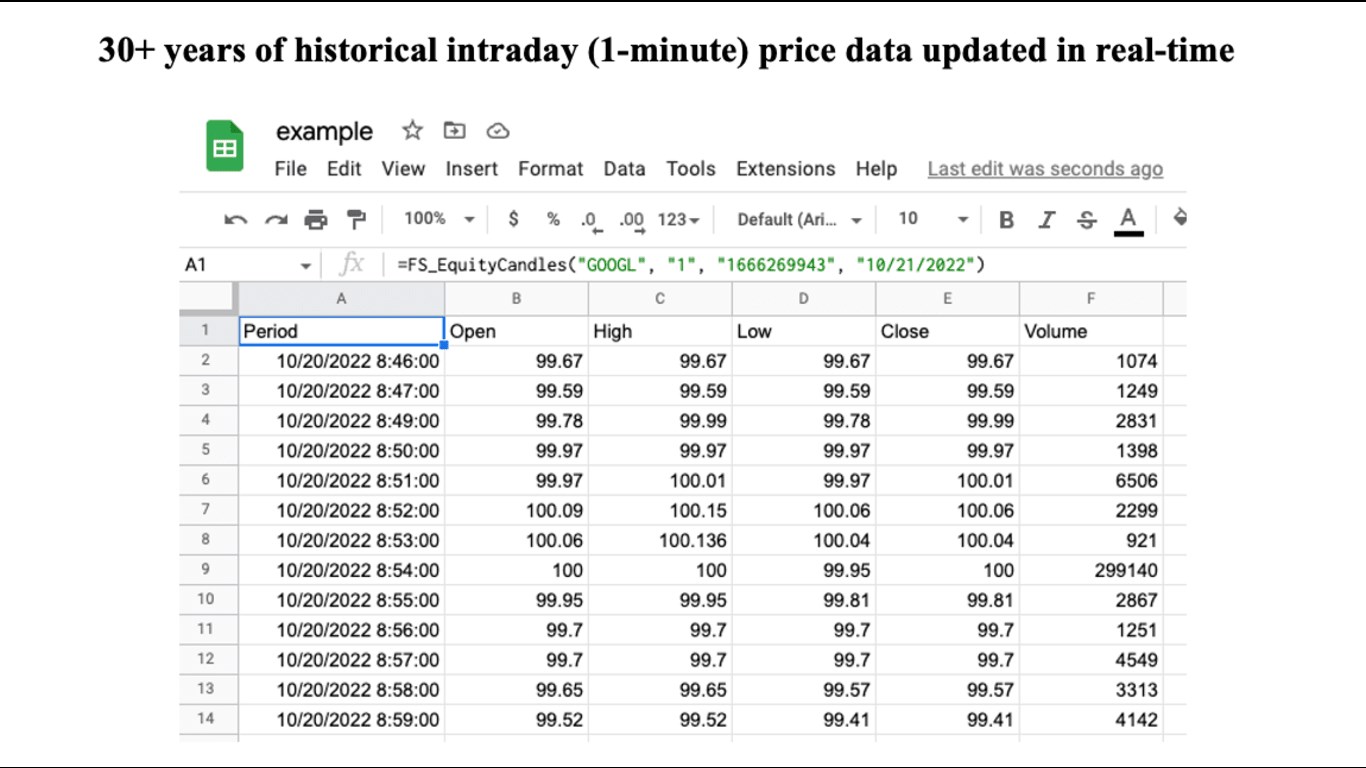Open the text color picker
This screenshot has width=1366, height=768.
[1128, 220]
